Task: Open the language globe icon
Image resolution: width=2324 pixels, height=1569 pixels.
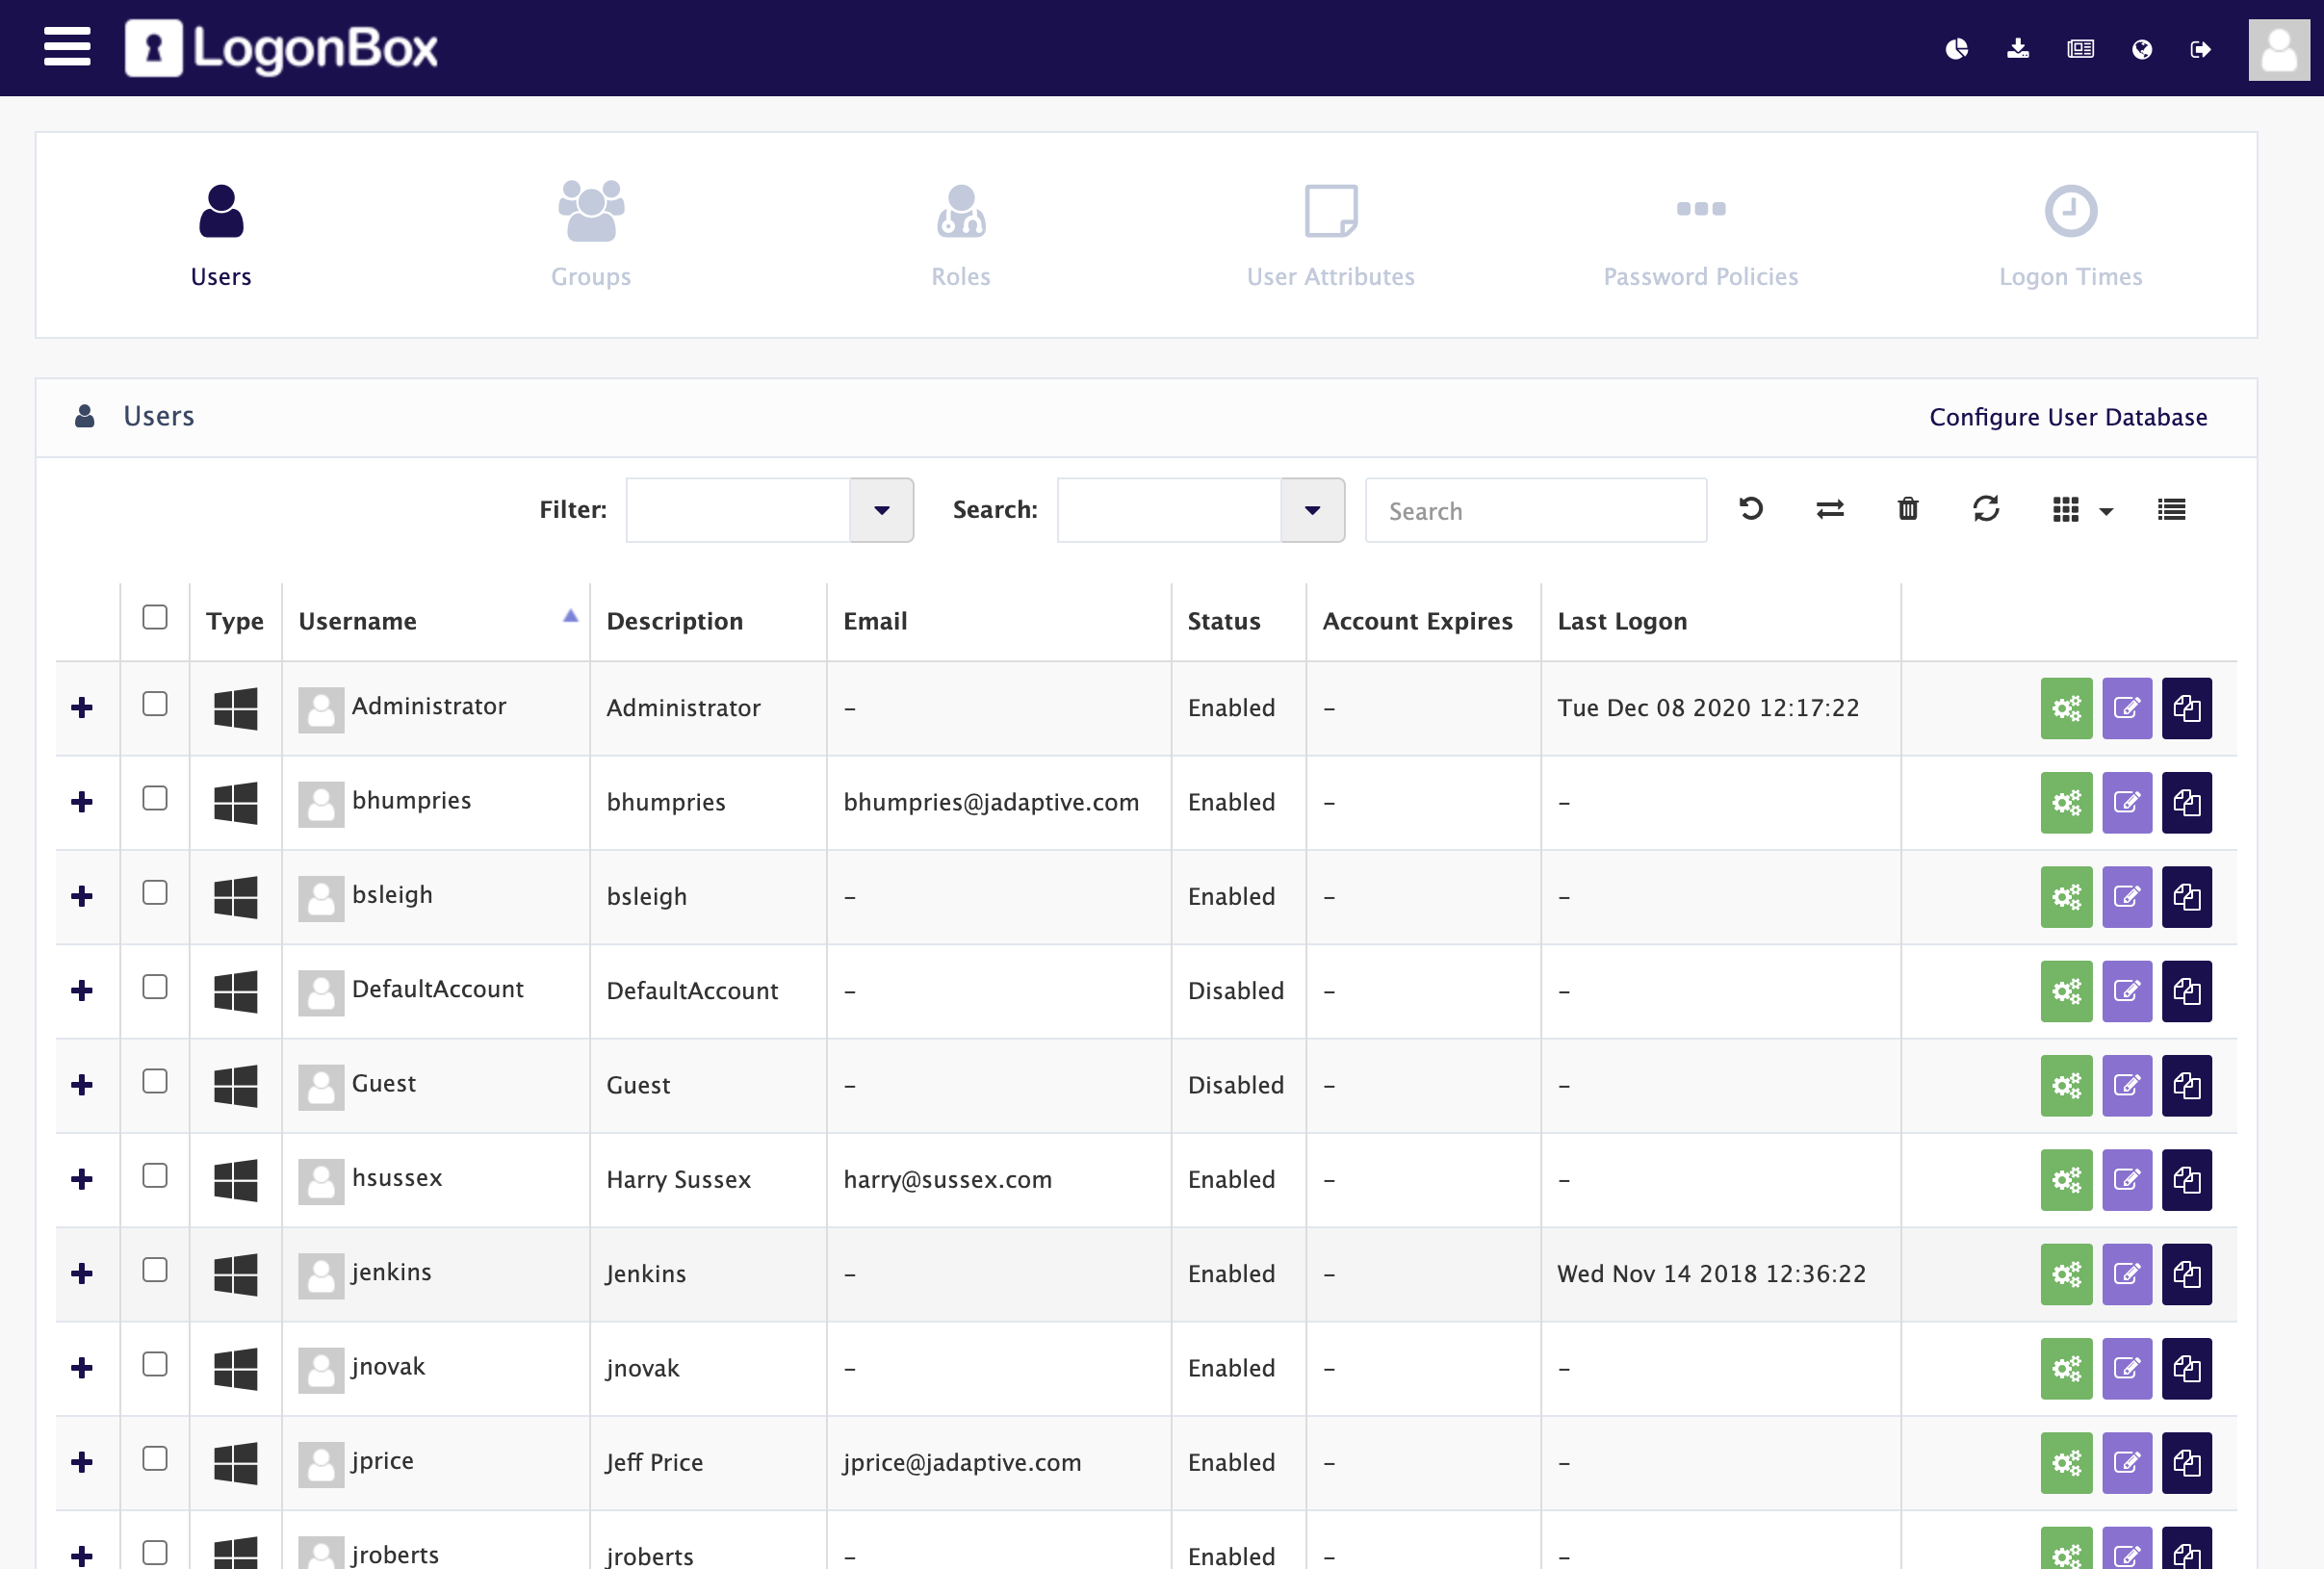Action: (2140, 48)
